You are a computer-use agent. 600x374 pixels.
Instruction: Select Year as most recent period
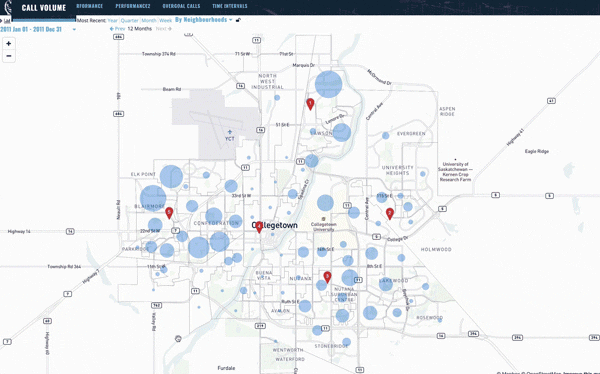tap(112, 20)
